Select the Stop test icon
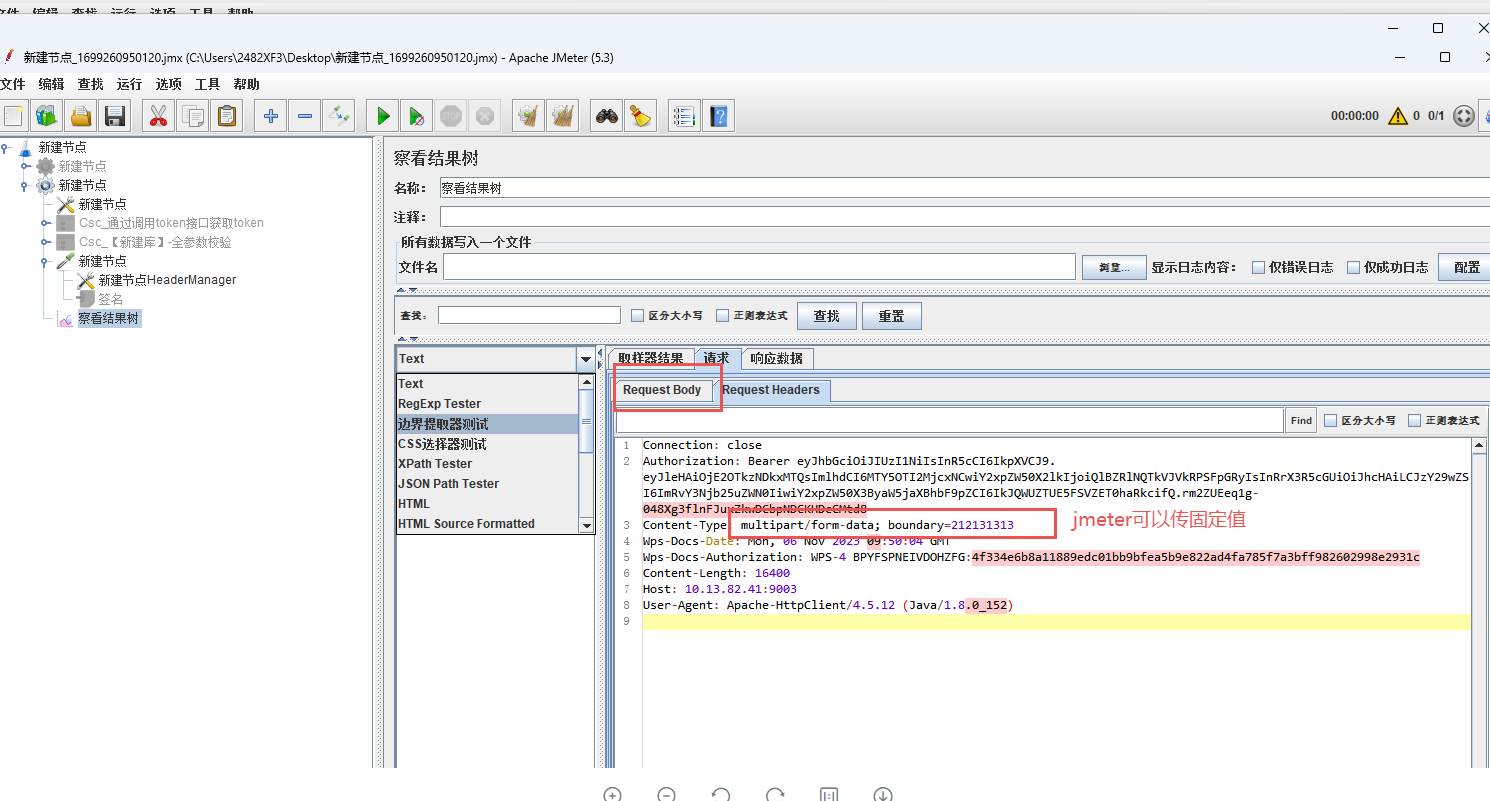This screenshot has width=1490, height=801. (451, 115)
